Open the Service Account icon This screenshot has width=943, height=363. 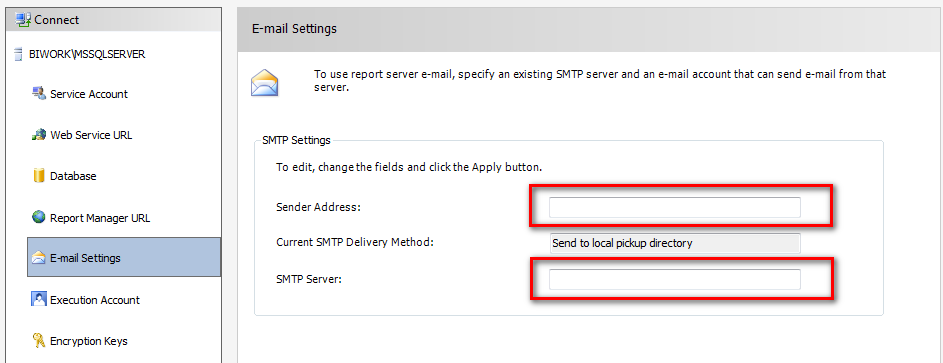tap(39, 94)
